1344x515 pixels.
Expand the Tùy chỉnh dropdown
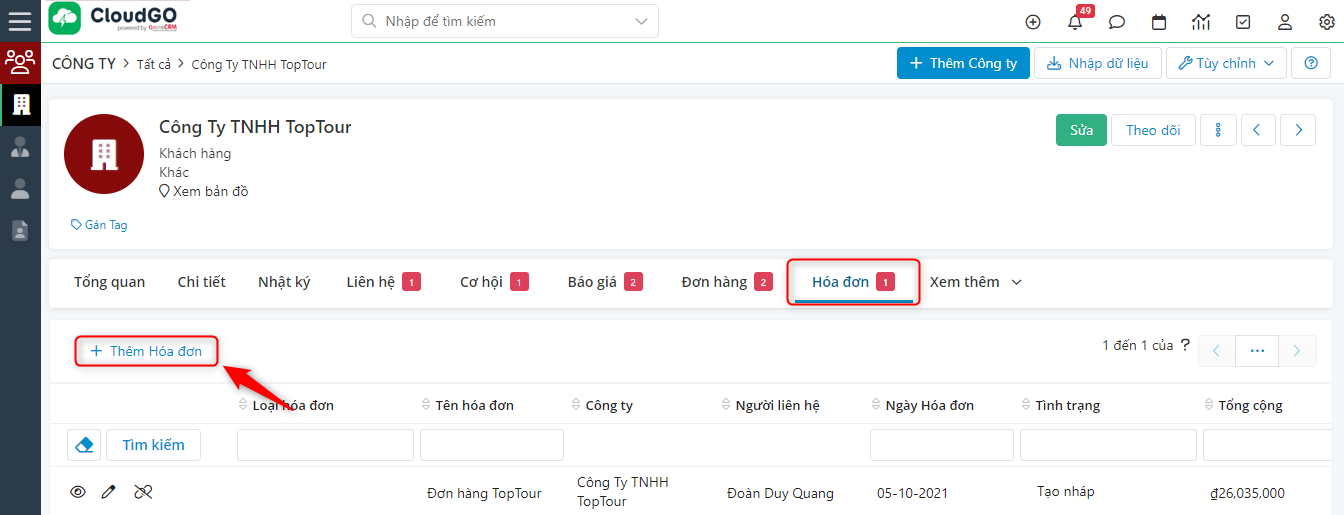[x=1226, y=63]
